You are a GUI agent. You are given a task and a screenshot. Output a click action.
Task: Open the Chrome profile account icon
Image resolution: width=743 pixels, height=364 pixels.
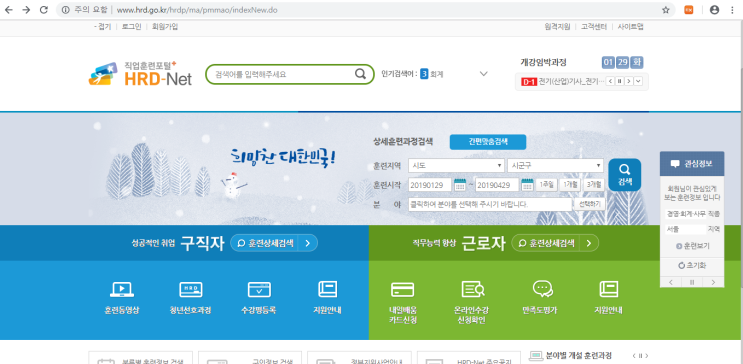(714, 10)
